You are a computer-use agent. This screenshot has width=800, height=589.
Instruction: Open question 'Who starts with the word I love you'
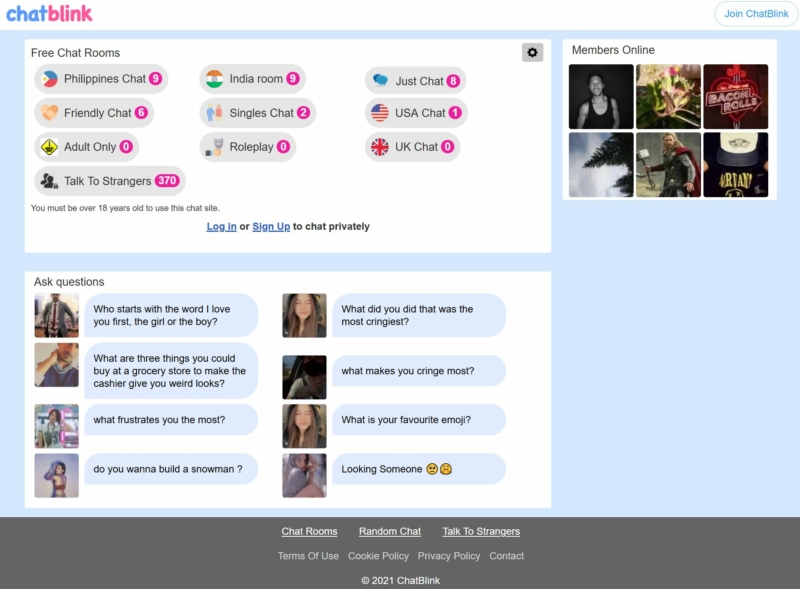pyautogui.click(x=171, y=315)
